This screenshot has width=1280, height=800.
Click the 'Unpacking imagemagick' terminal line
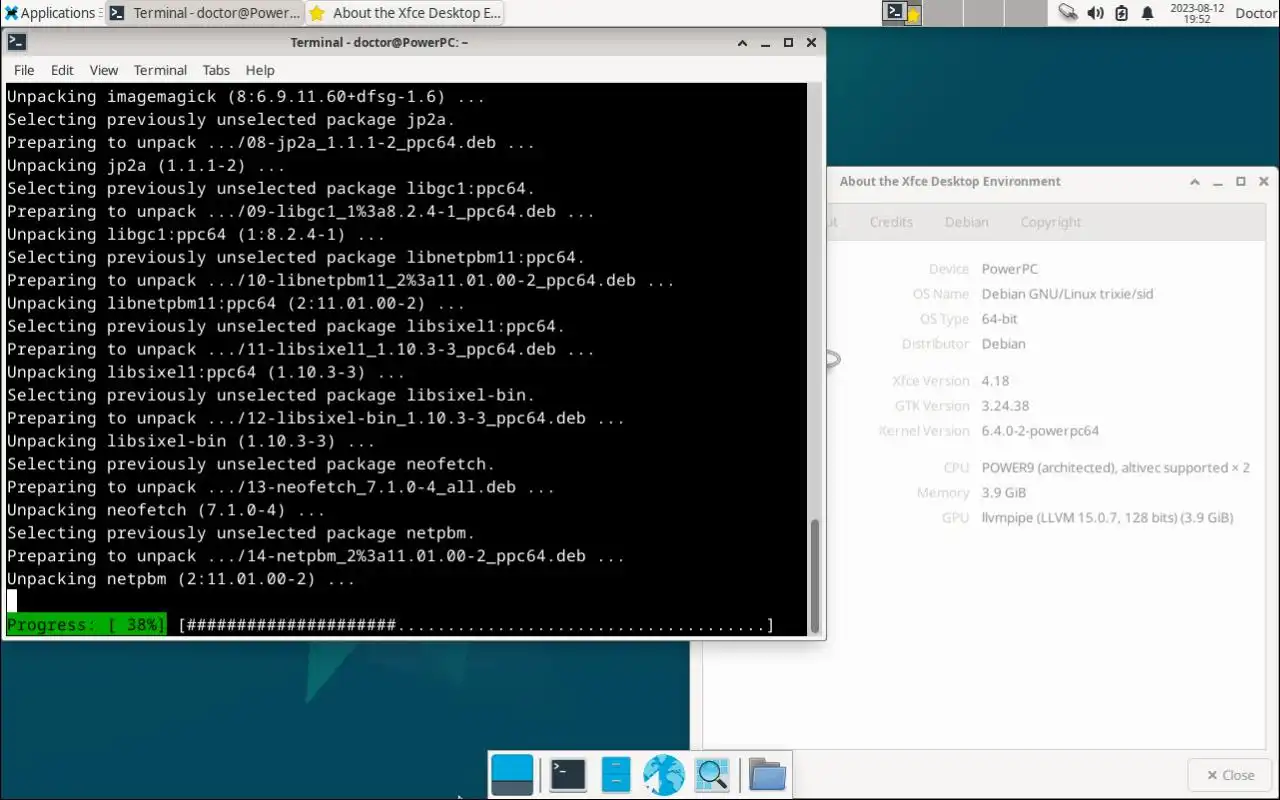click(x=246, y=97)
